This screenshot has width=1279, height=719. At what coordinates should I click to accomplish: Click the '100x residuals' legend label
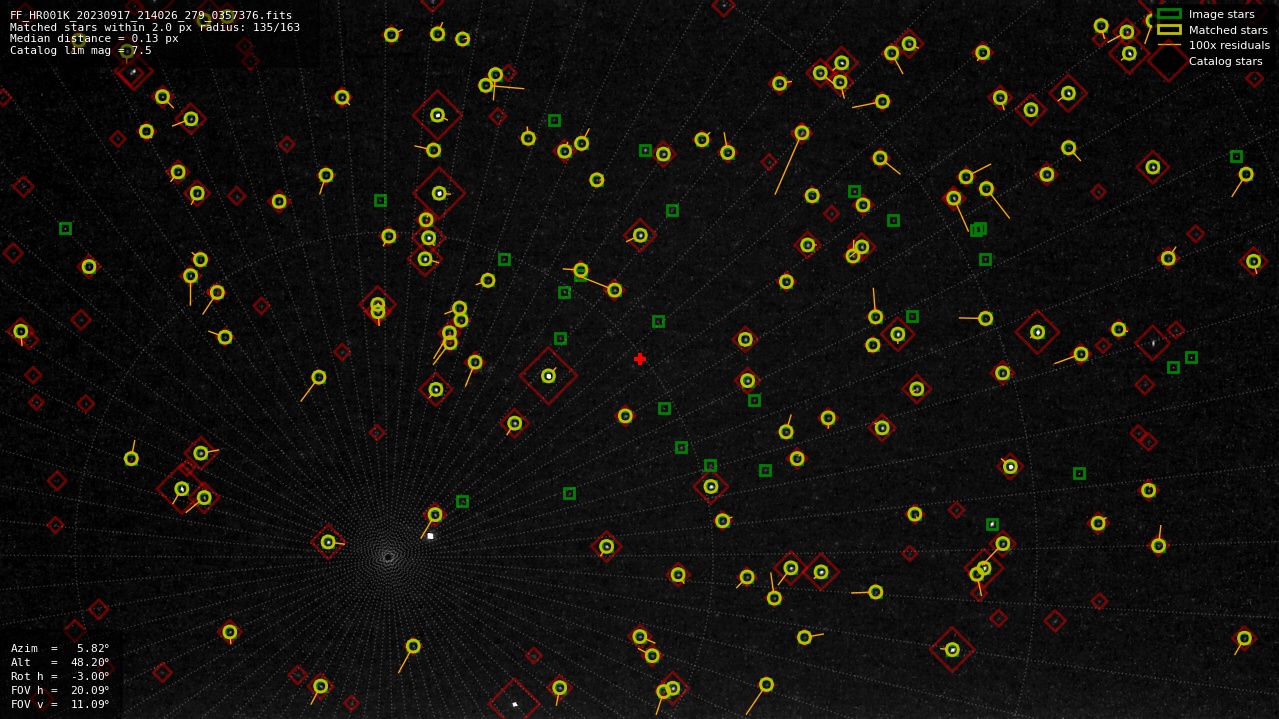pyautogui.click(x=1229, y=45)
